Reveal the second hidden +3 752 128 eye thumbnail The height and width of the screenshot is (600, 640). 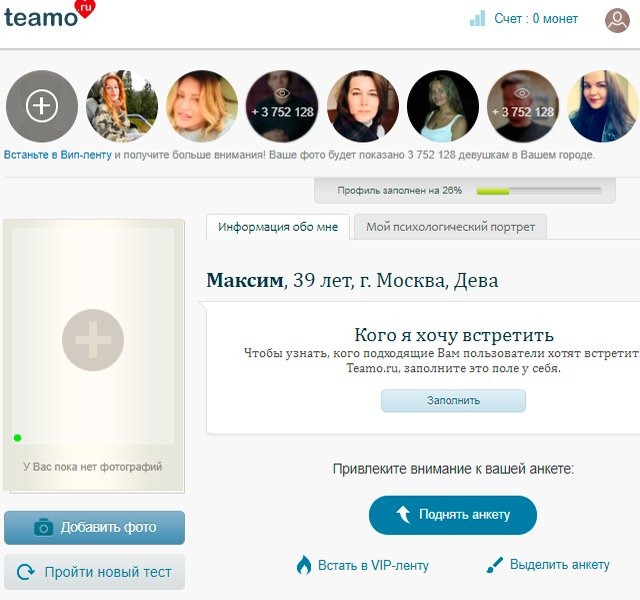tap(522, 106)
